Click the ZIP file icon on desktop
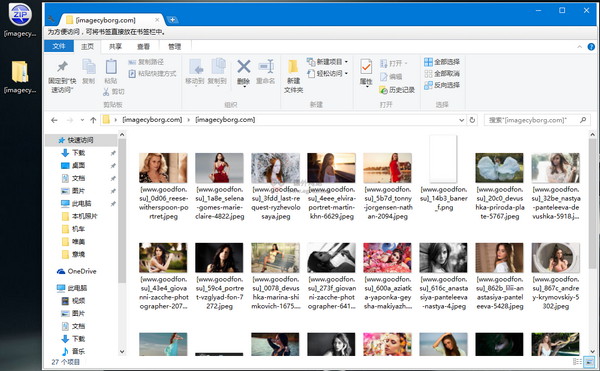Image resolution: width=600 pixels, height=371 pixels. (x=20, y=15)
